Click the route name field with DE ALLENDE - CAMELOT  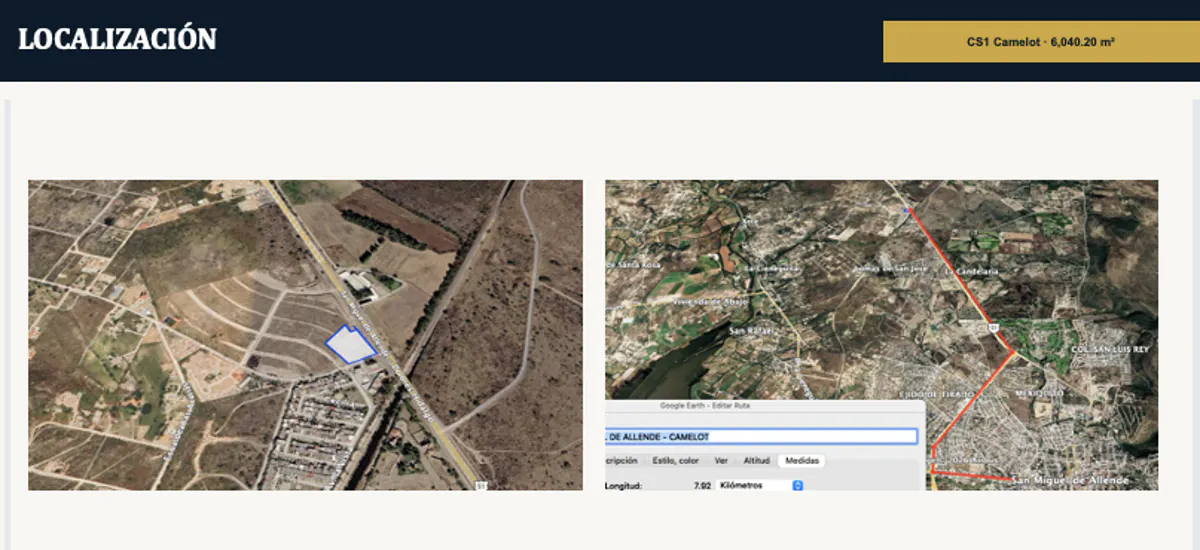(761, 437)
